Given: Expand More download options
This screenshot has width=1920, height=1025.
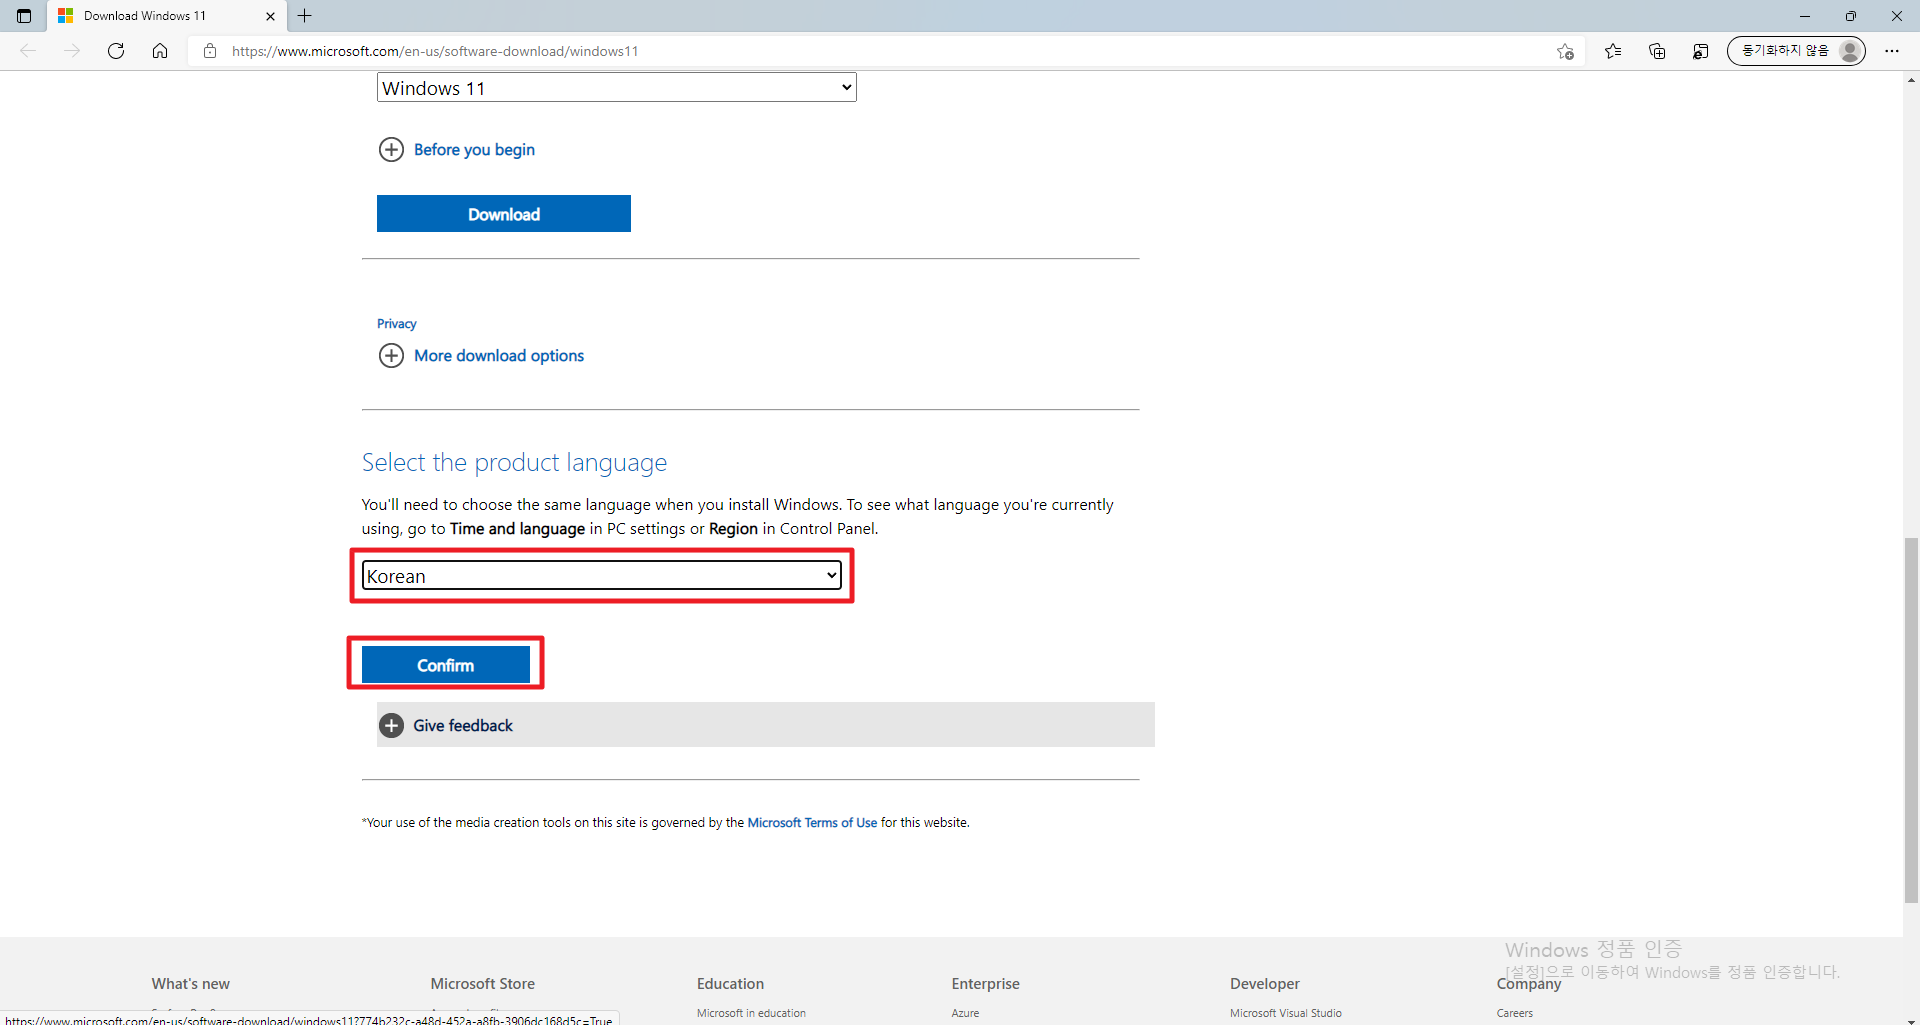Looking at the screenshot, I should (481, 356).
